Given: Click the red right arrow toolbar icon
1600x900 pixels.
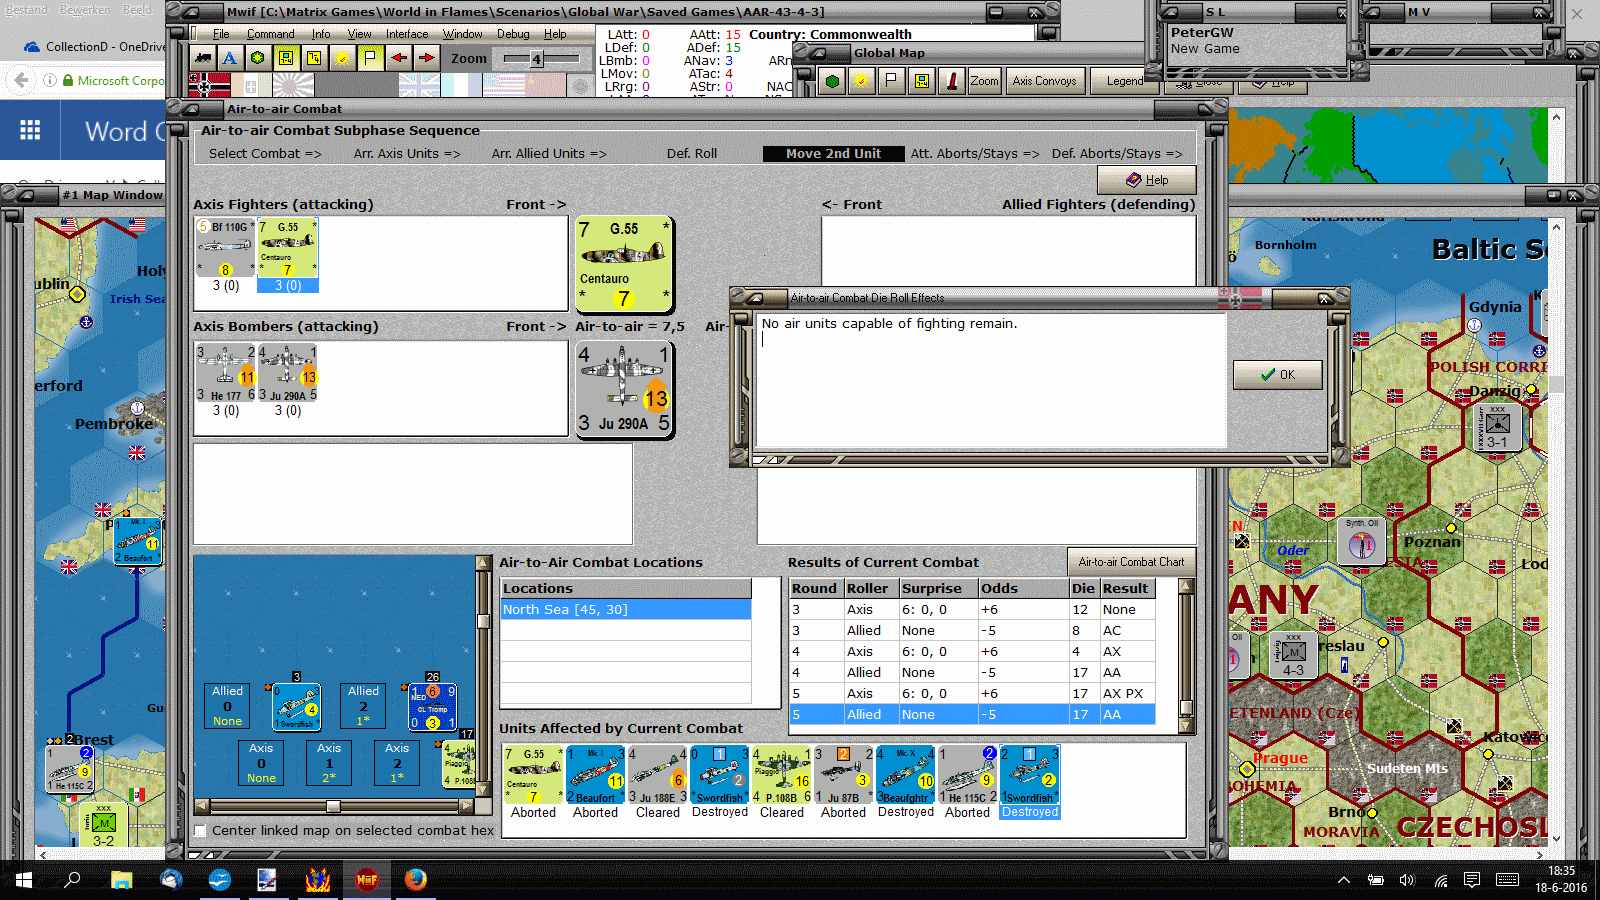Looking at the screenshot, I should [x=427, y=58].
